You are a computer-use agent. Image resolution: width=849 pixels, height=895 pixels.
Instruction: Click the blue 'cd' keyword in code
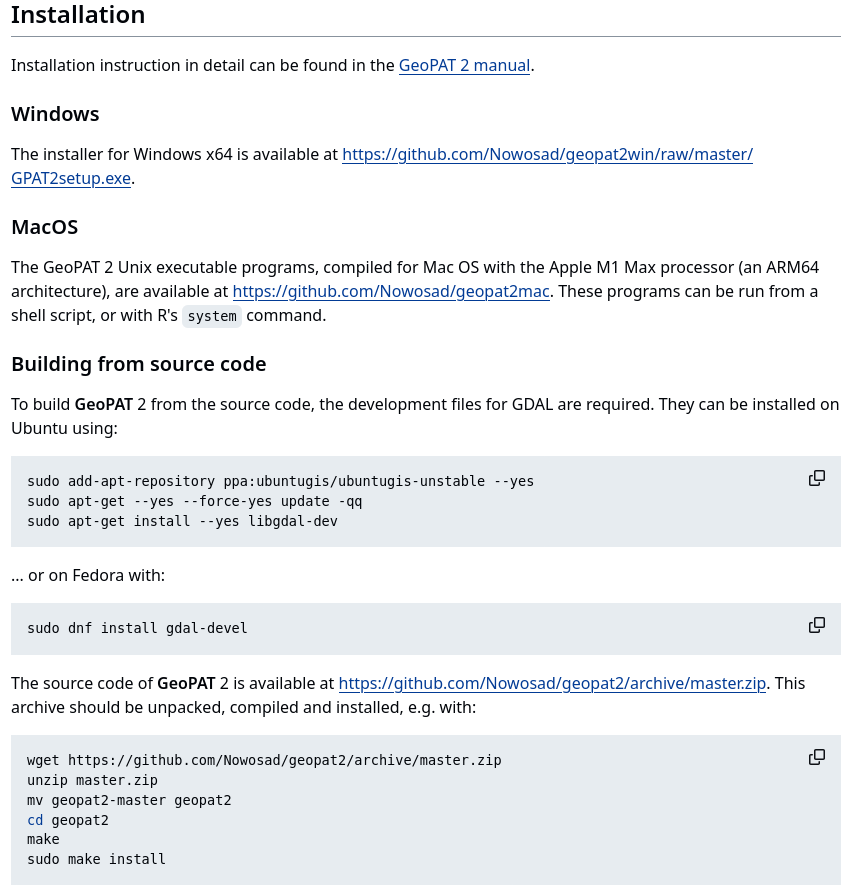(x=35, y=820)
